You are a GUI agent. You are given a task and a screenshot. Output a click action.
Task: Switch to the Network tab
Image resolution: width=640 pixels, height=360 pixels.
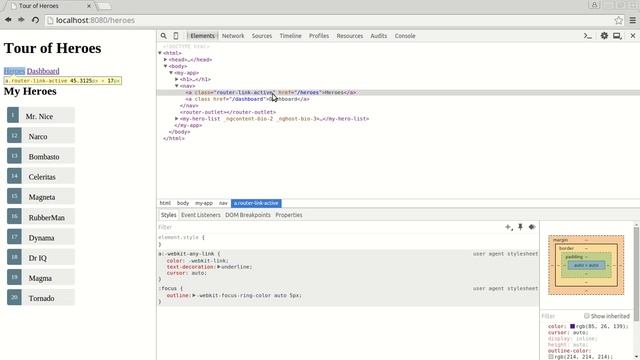pos(233,36)
